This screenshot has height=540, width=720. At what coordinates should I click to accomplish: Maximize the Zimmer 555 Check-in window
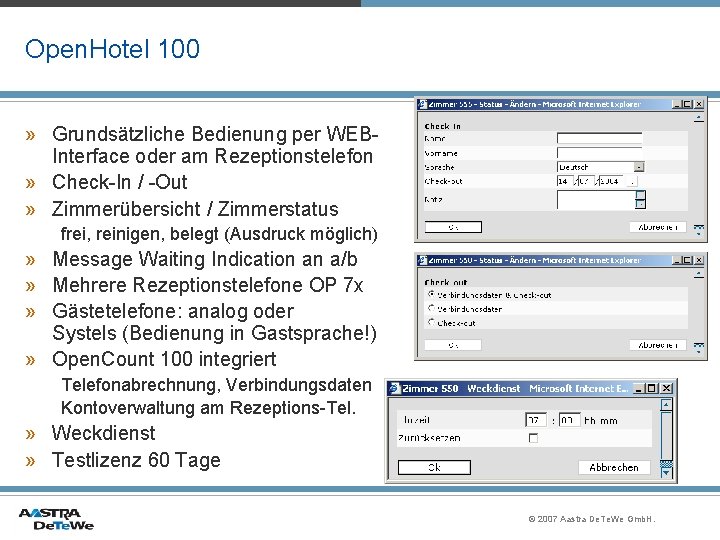687,104
